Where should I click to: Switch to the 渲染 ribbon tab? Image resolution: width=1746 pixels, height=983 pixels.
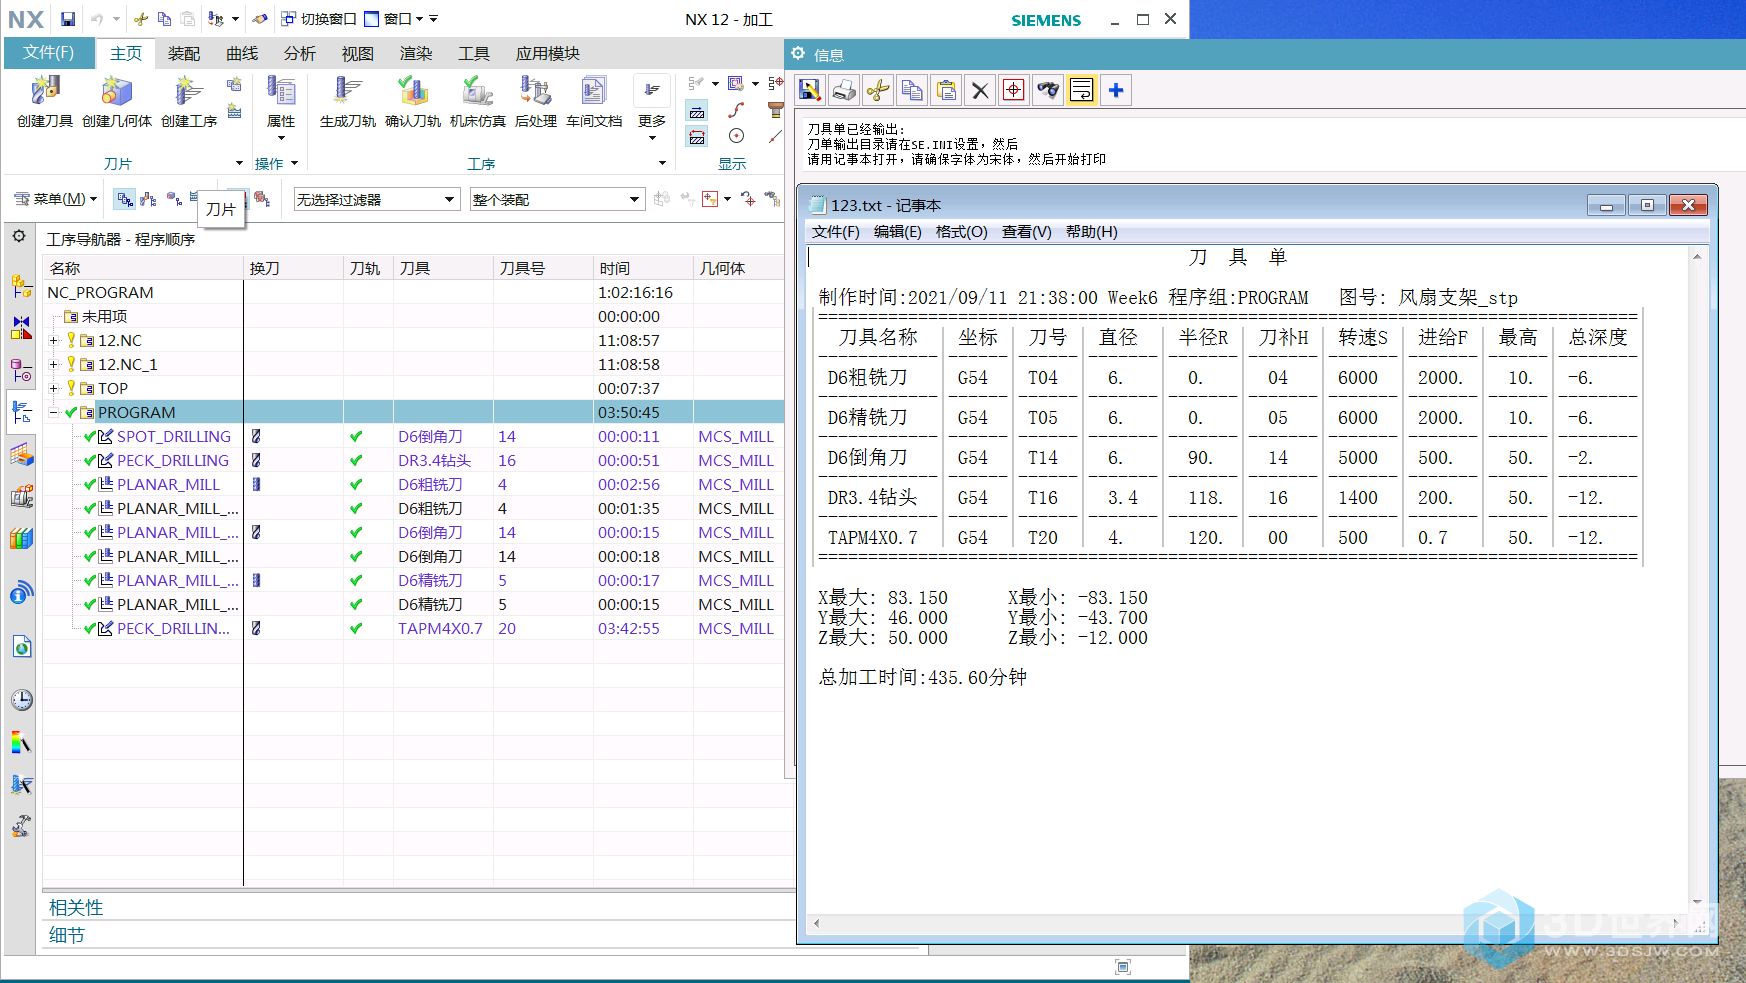coord(416,53)
